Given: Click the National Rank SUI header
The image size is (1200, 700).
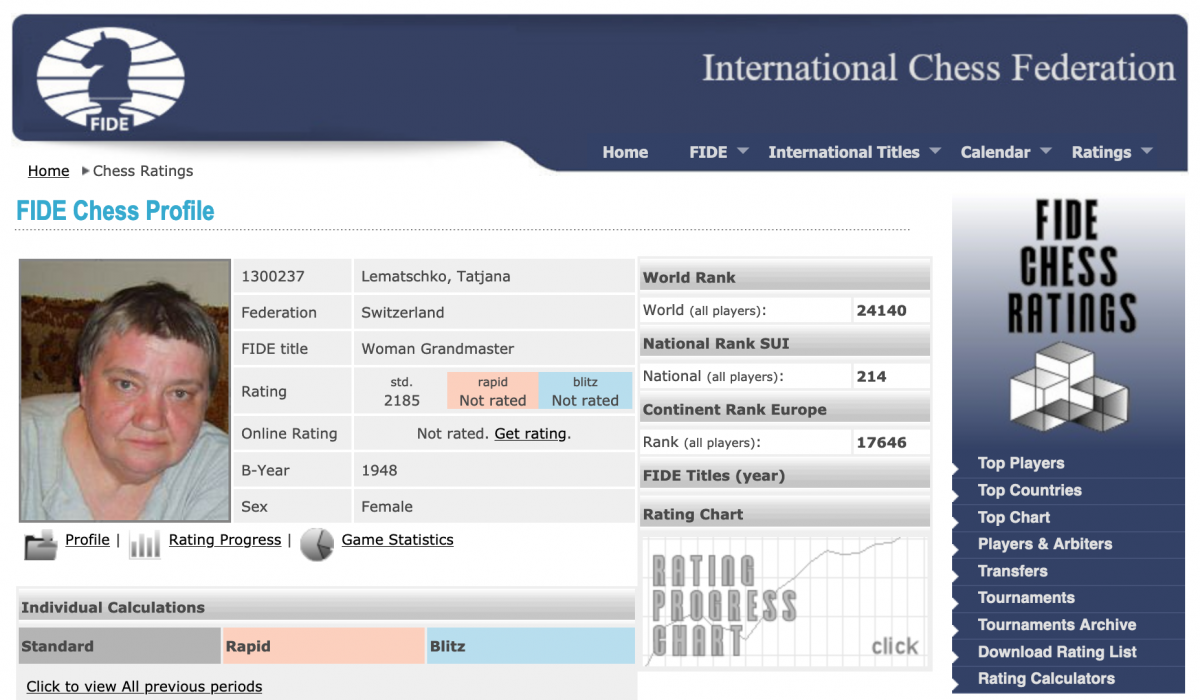Looking at the screenshot, I should click(785, 344).
